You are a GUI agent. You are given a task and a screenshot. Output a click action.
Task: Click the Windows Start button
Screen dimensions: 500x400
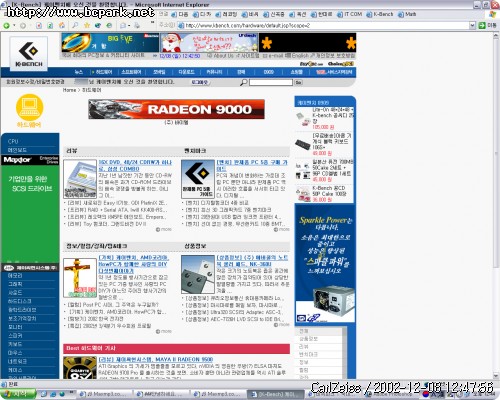point(18,394)
